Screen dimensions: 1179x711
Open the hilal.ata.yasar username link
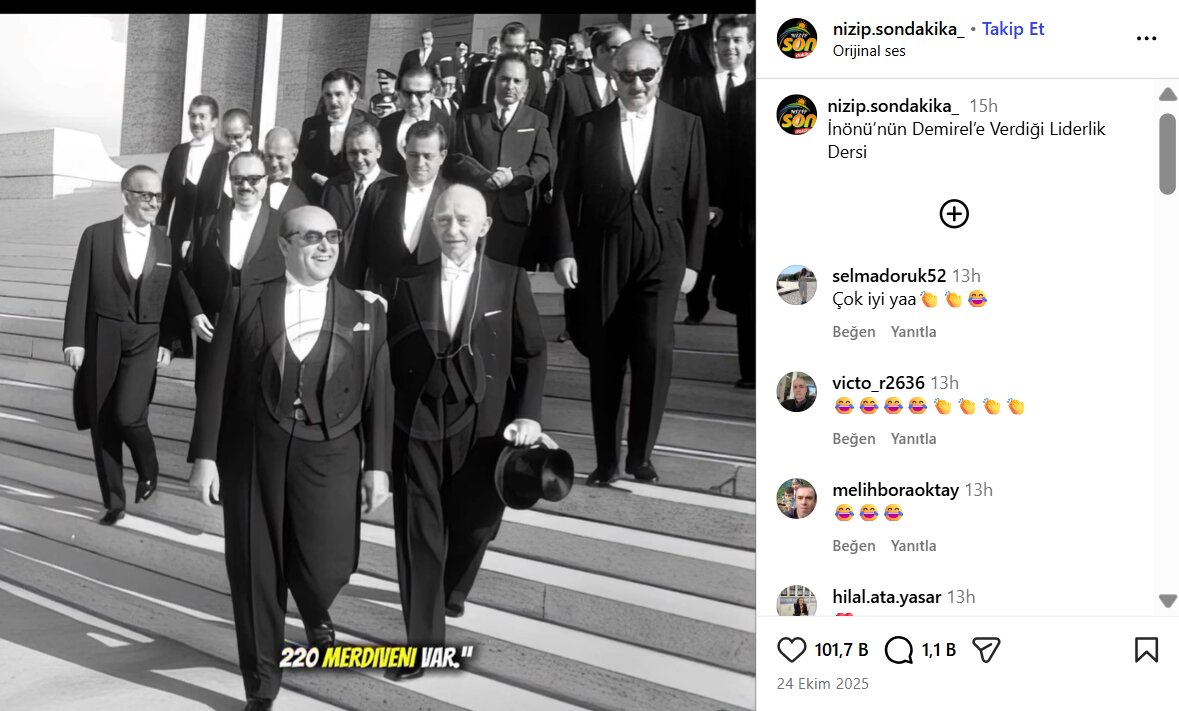[x=887, y=597]
